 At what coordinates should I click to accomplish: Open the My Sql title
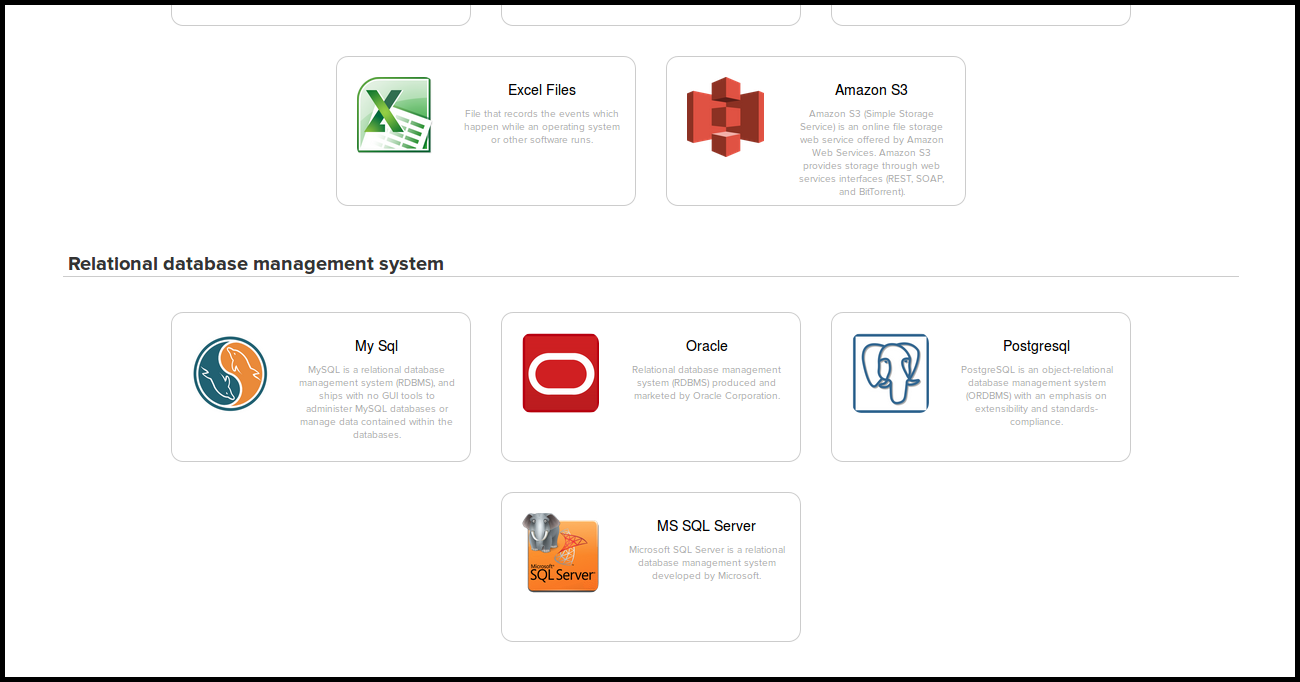click(x=377, y=346)
